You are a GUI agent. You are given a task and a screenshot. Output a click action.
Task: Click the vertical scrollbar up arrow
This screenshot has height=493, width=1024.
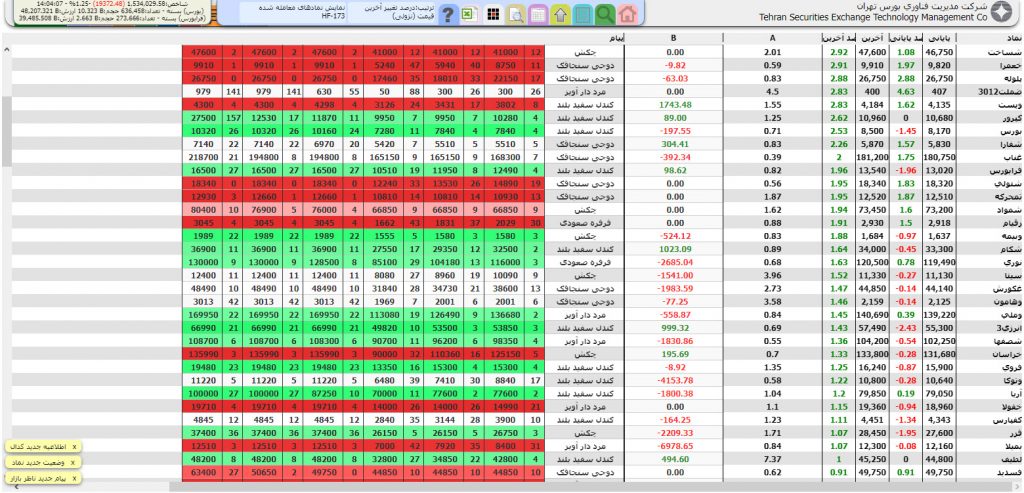click(x=7, y=49)
